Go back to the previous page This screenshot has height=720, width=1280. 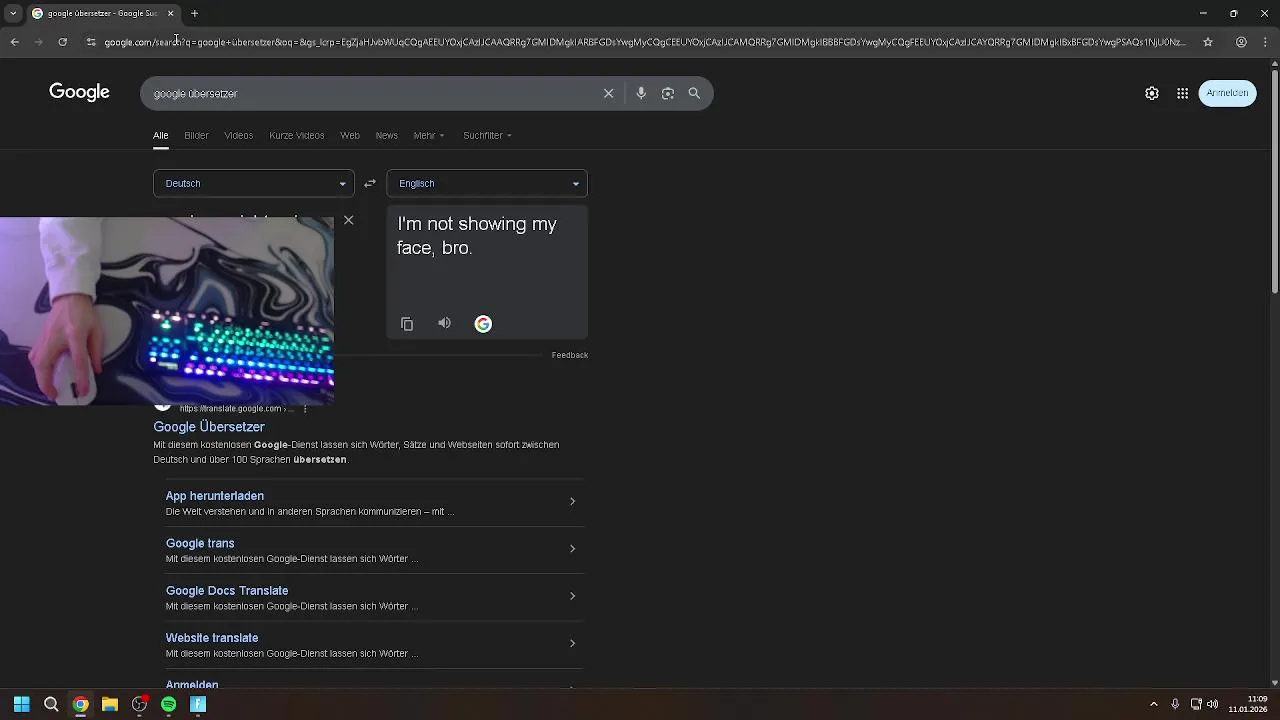coord(14,42)
